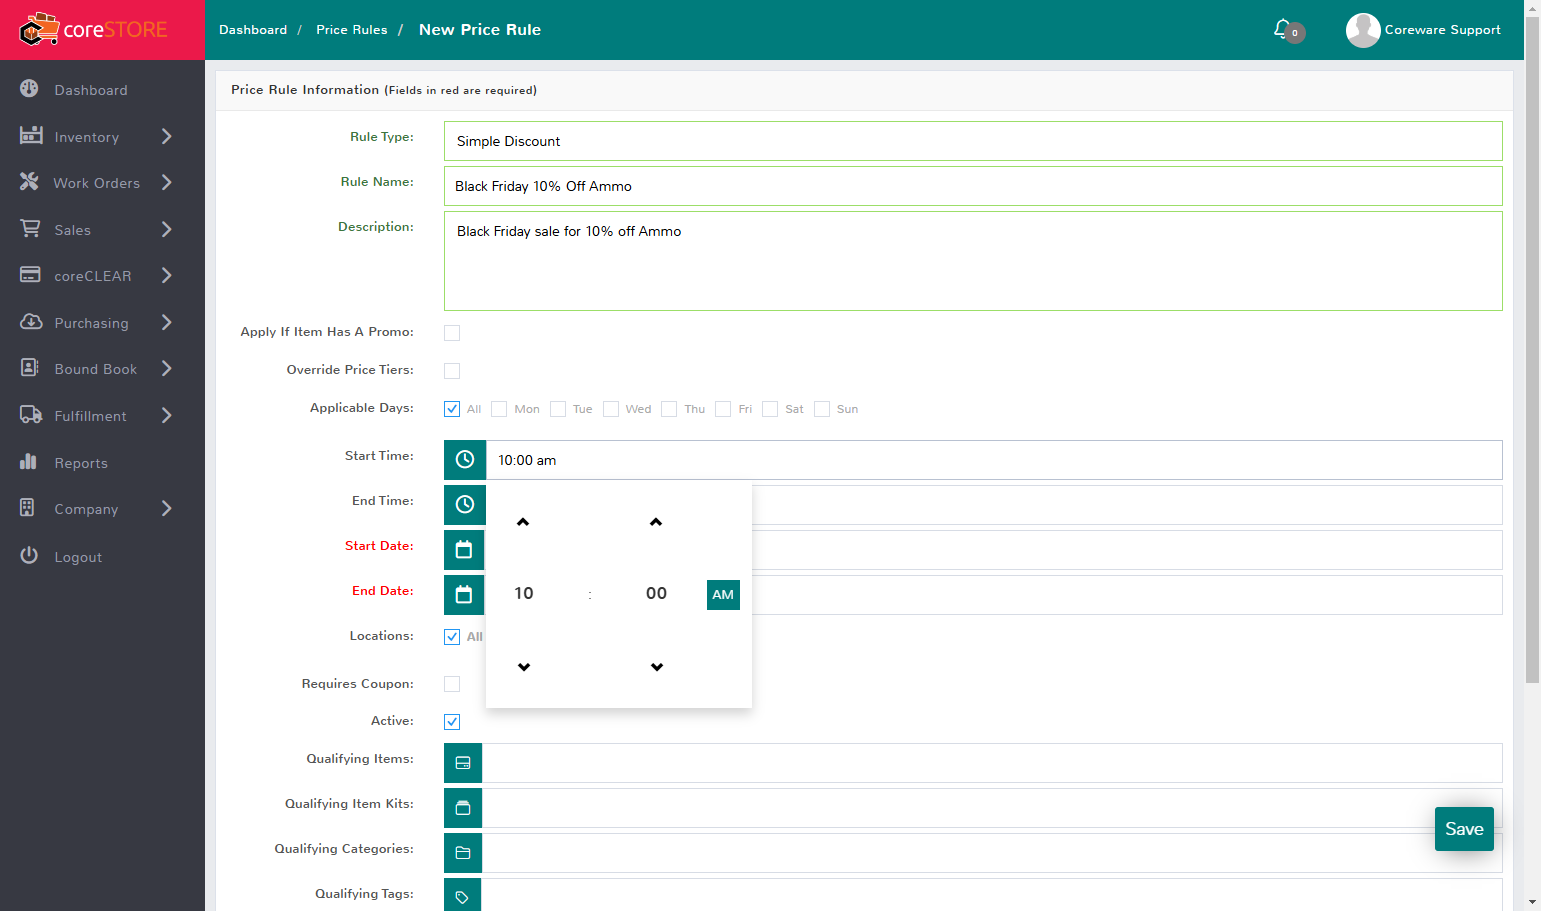This screenshot has width=1541, height=911.
Task: Click the Qualifying Categories folder icon
Action: pyautogui.click(x=463, y=853)
